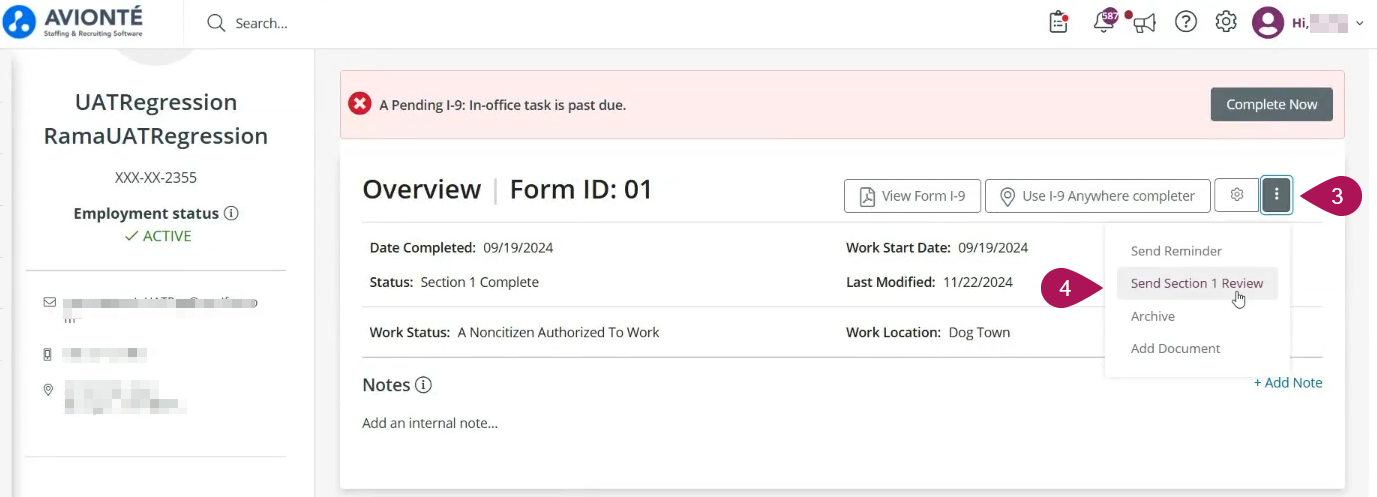Select Add Document menu item

pos(1175,349)
